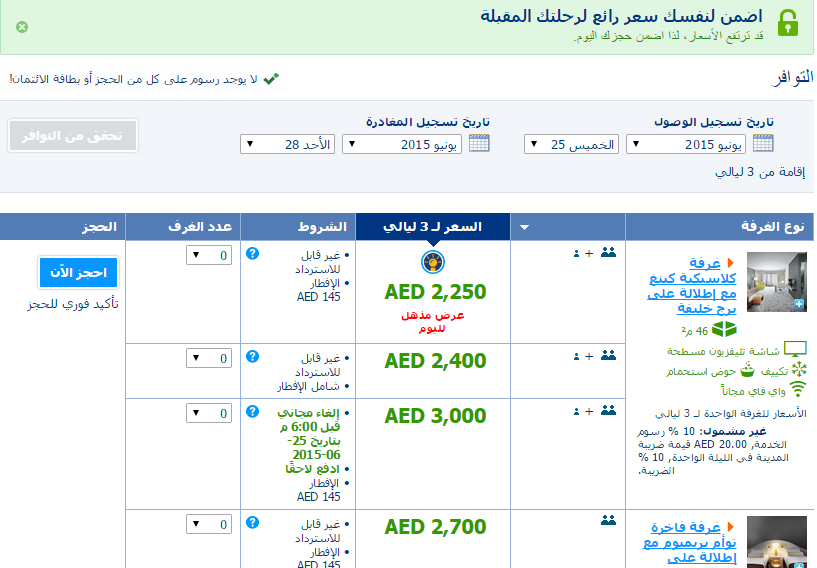Image resolution: width=817 pixels, height=568 pixels.
Task: Click occupancy people icon in AED 2,700 row
Action: [x=608, y=520]
